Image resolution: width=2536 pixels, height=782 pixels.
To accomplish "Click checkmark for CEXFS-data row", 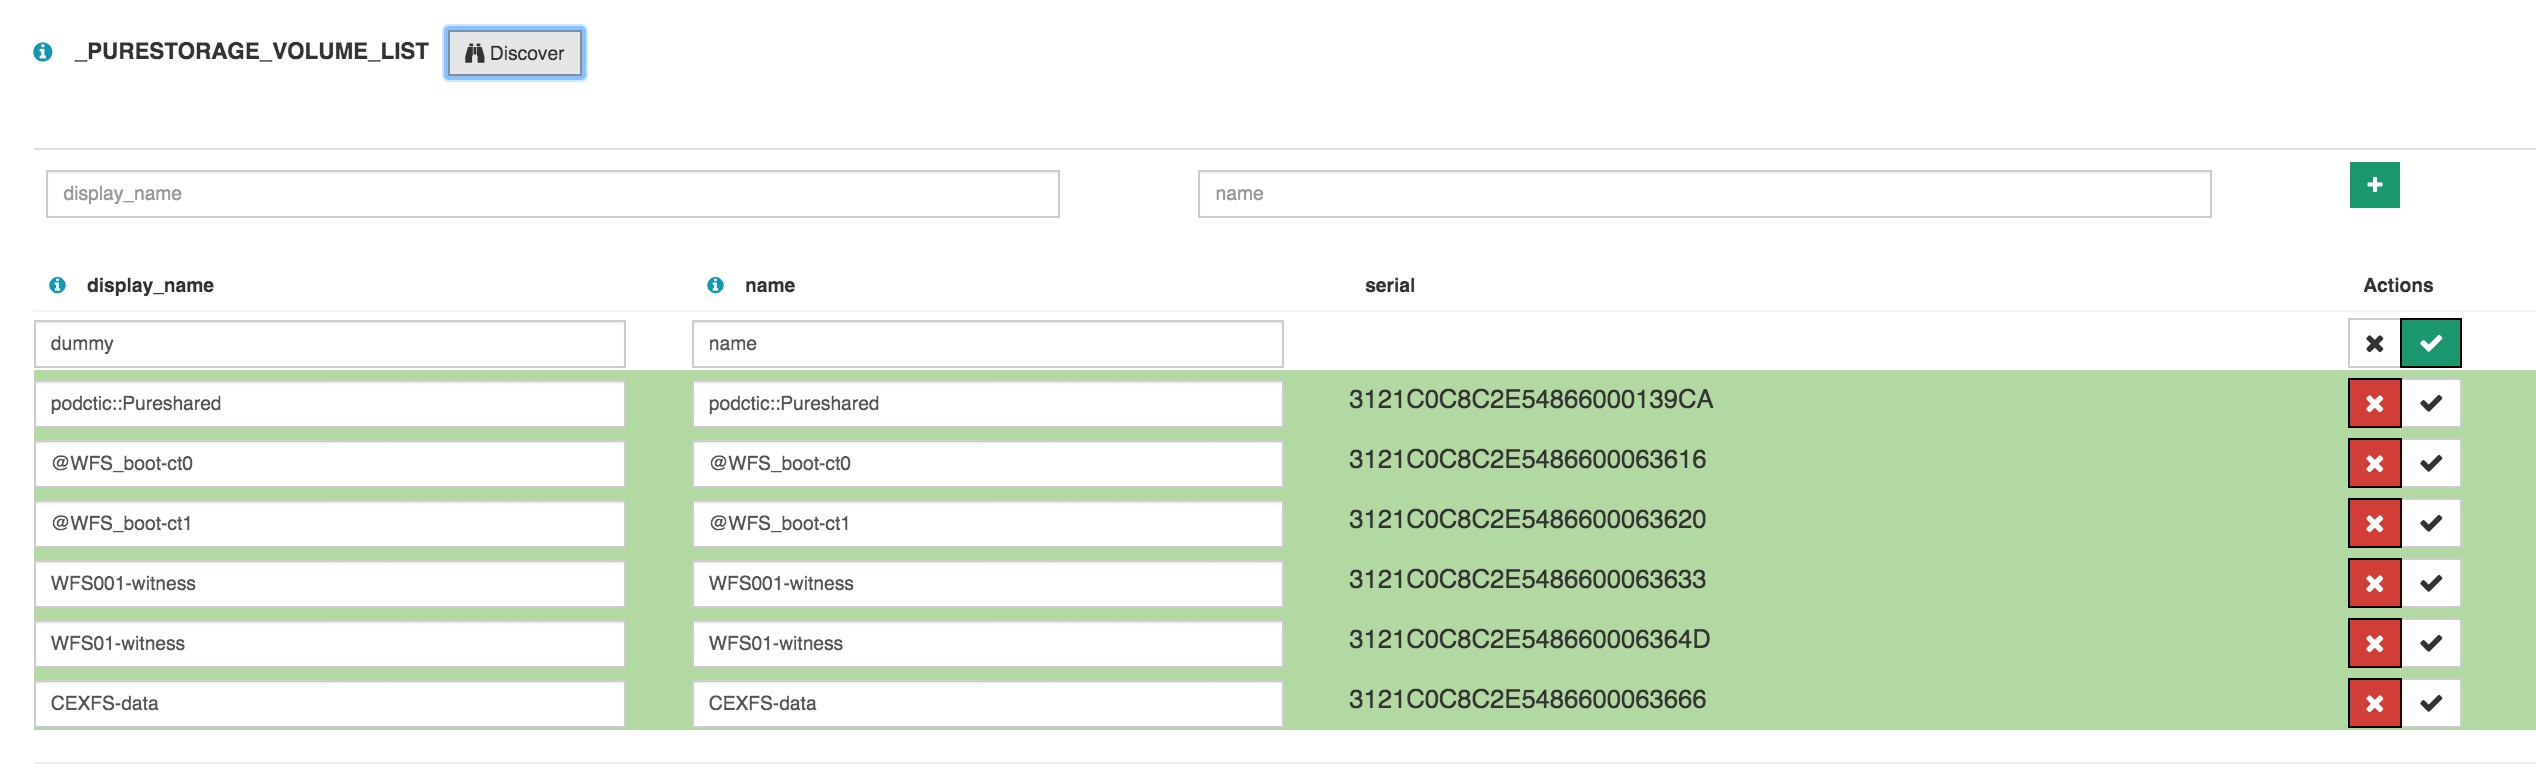I will (2431, 704).
